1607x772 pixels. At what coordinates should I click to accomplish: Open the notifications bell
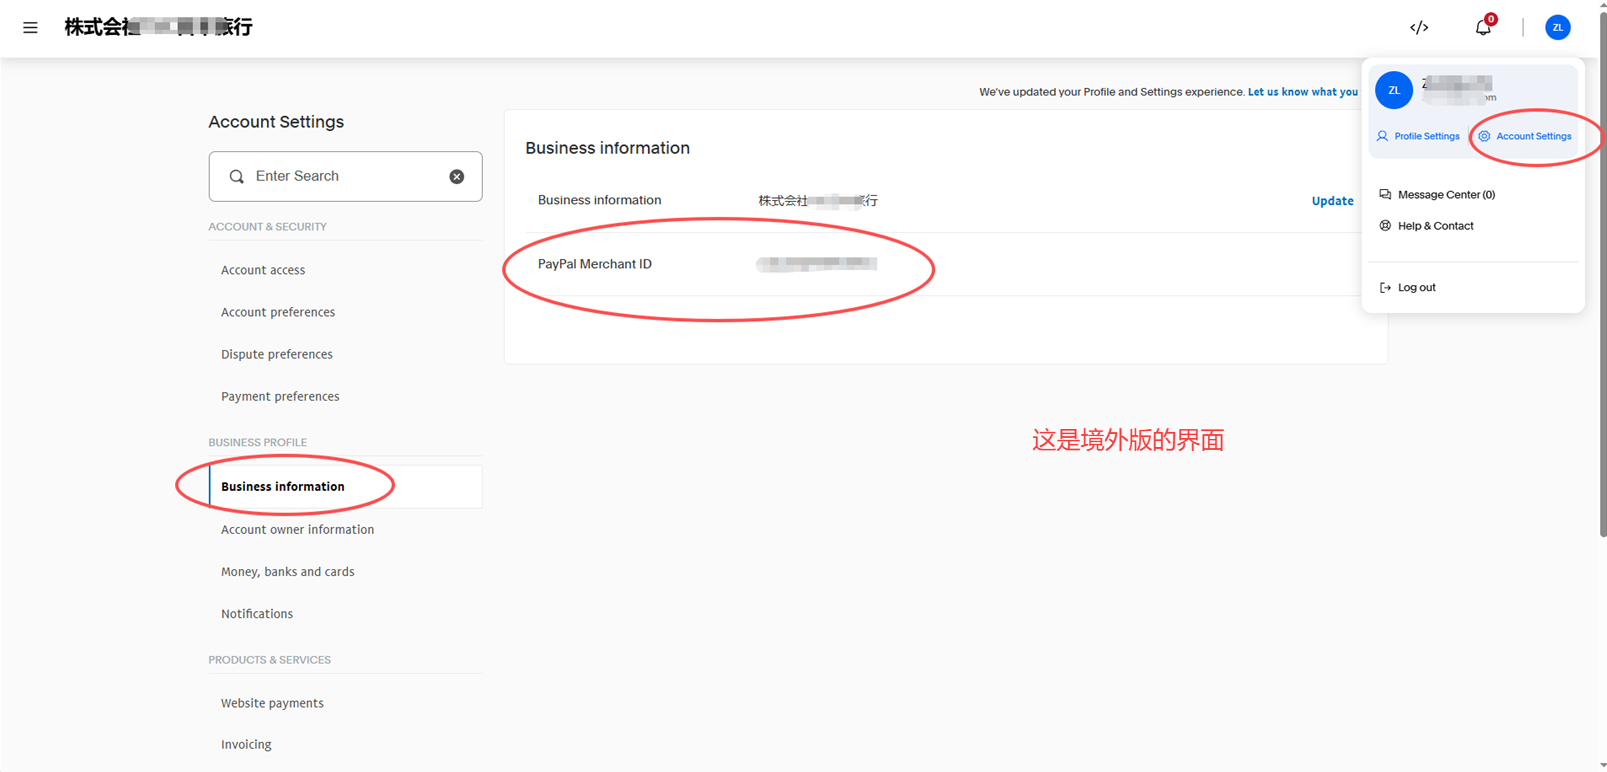click(x=1483, y=27)
